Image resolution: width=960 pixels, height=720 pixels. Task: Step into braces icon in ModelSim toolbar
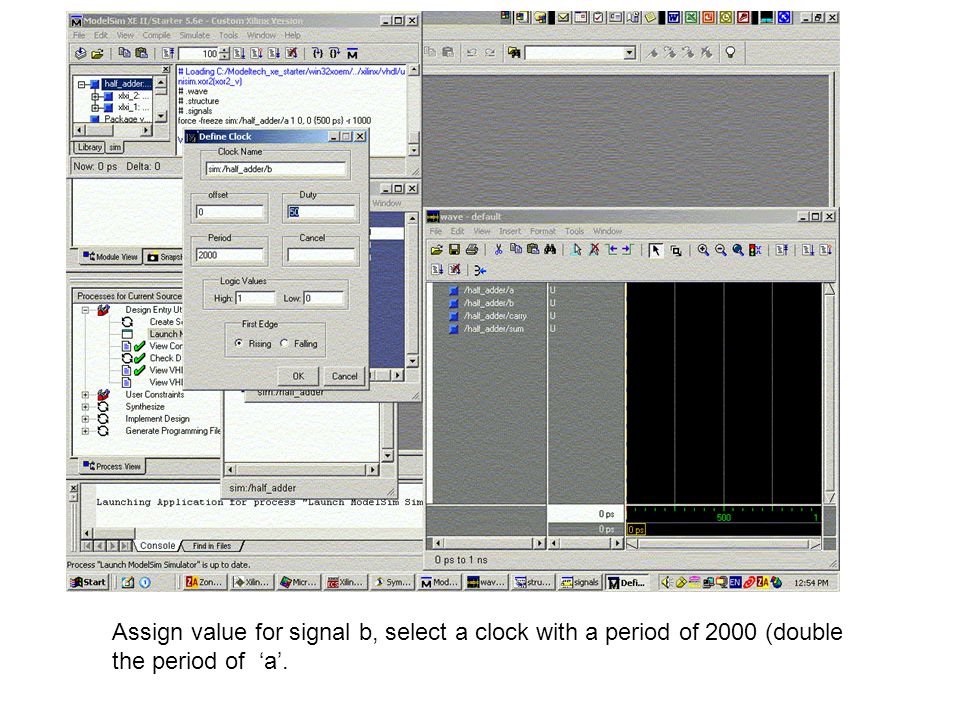tap(318, 53)
